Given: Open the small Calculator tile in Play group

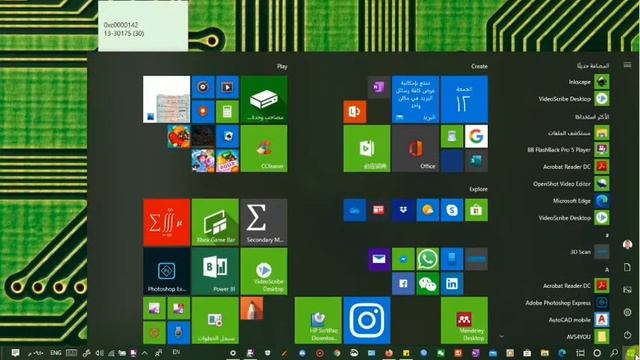Looking at the screenshot, I should pos(227,111).
